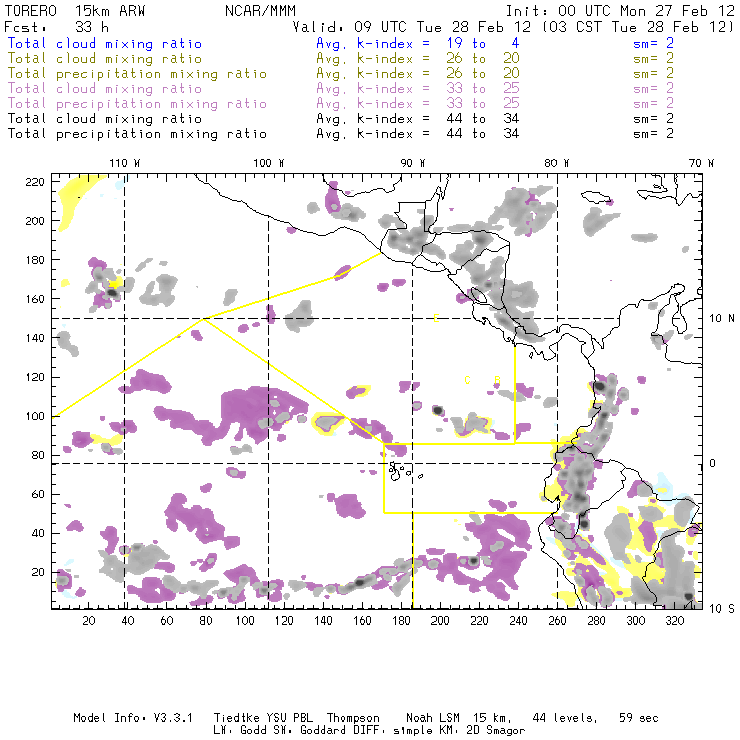Click the black "Total cloud mixing ratio" legend line
This screenshot has height=740, width=740.
(x=105, y=118)
